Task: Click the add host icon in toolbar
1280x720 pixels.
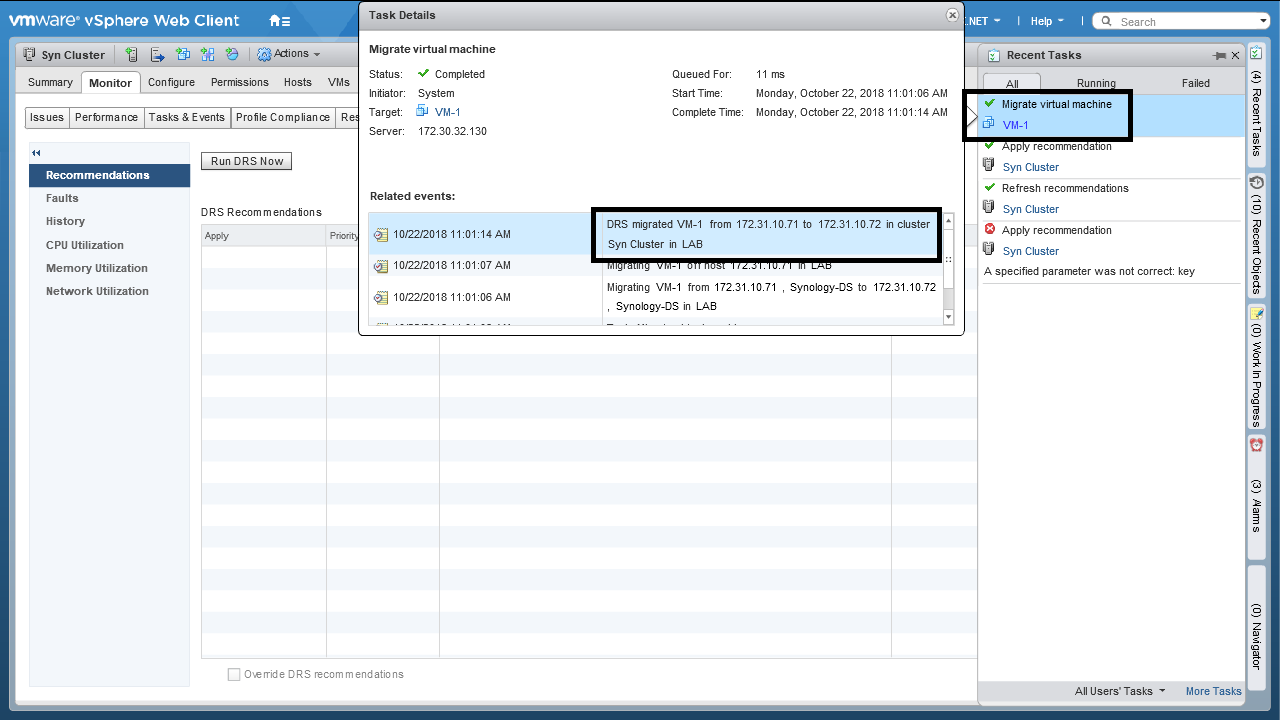Action: point(131,55)
